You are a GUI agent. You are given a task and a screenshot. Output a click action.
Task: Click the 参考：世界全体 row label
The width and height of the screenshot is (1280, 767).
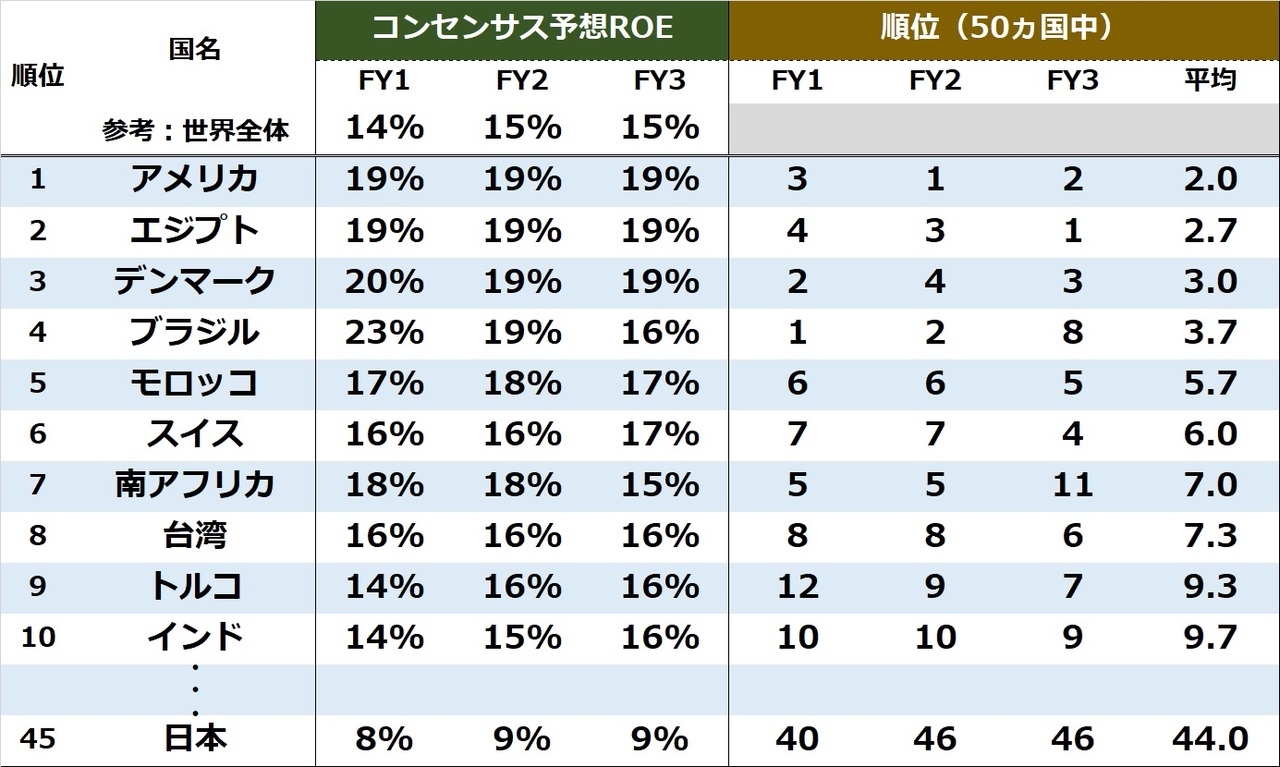pyautogui.click(x=195, y=131)
